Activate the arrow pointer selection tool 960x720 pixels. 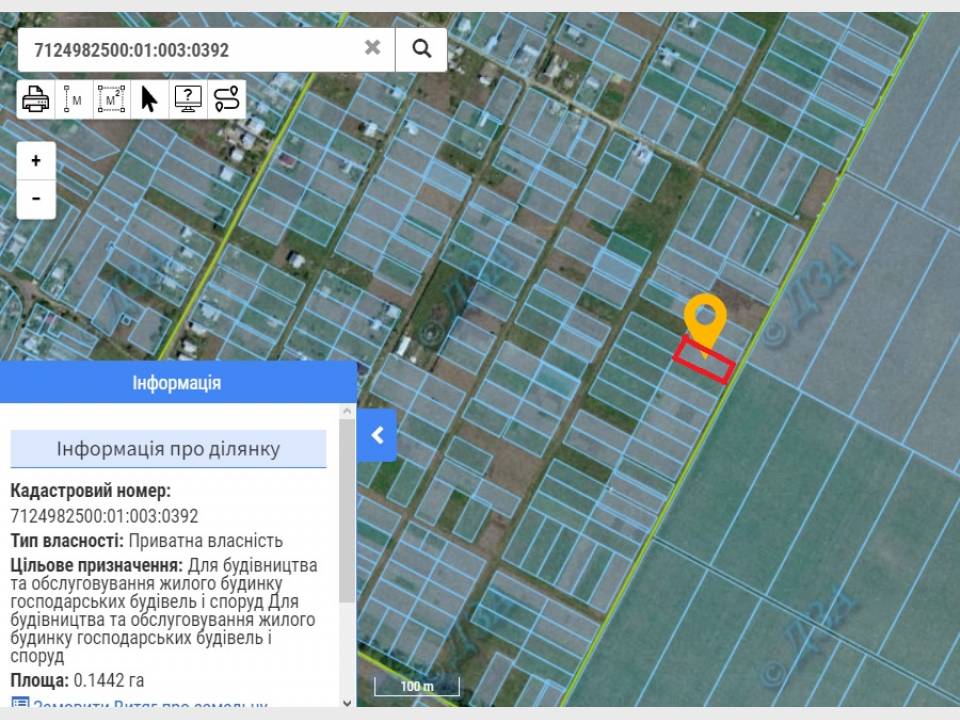click(x=149, y=99)
